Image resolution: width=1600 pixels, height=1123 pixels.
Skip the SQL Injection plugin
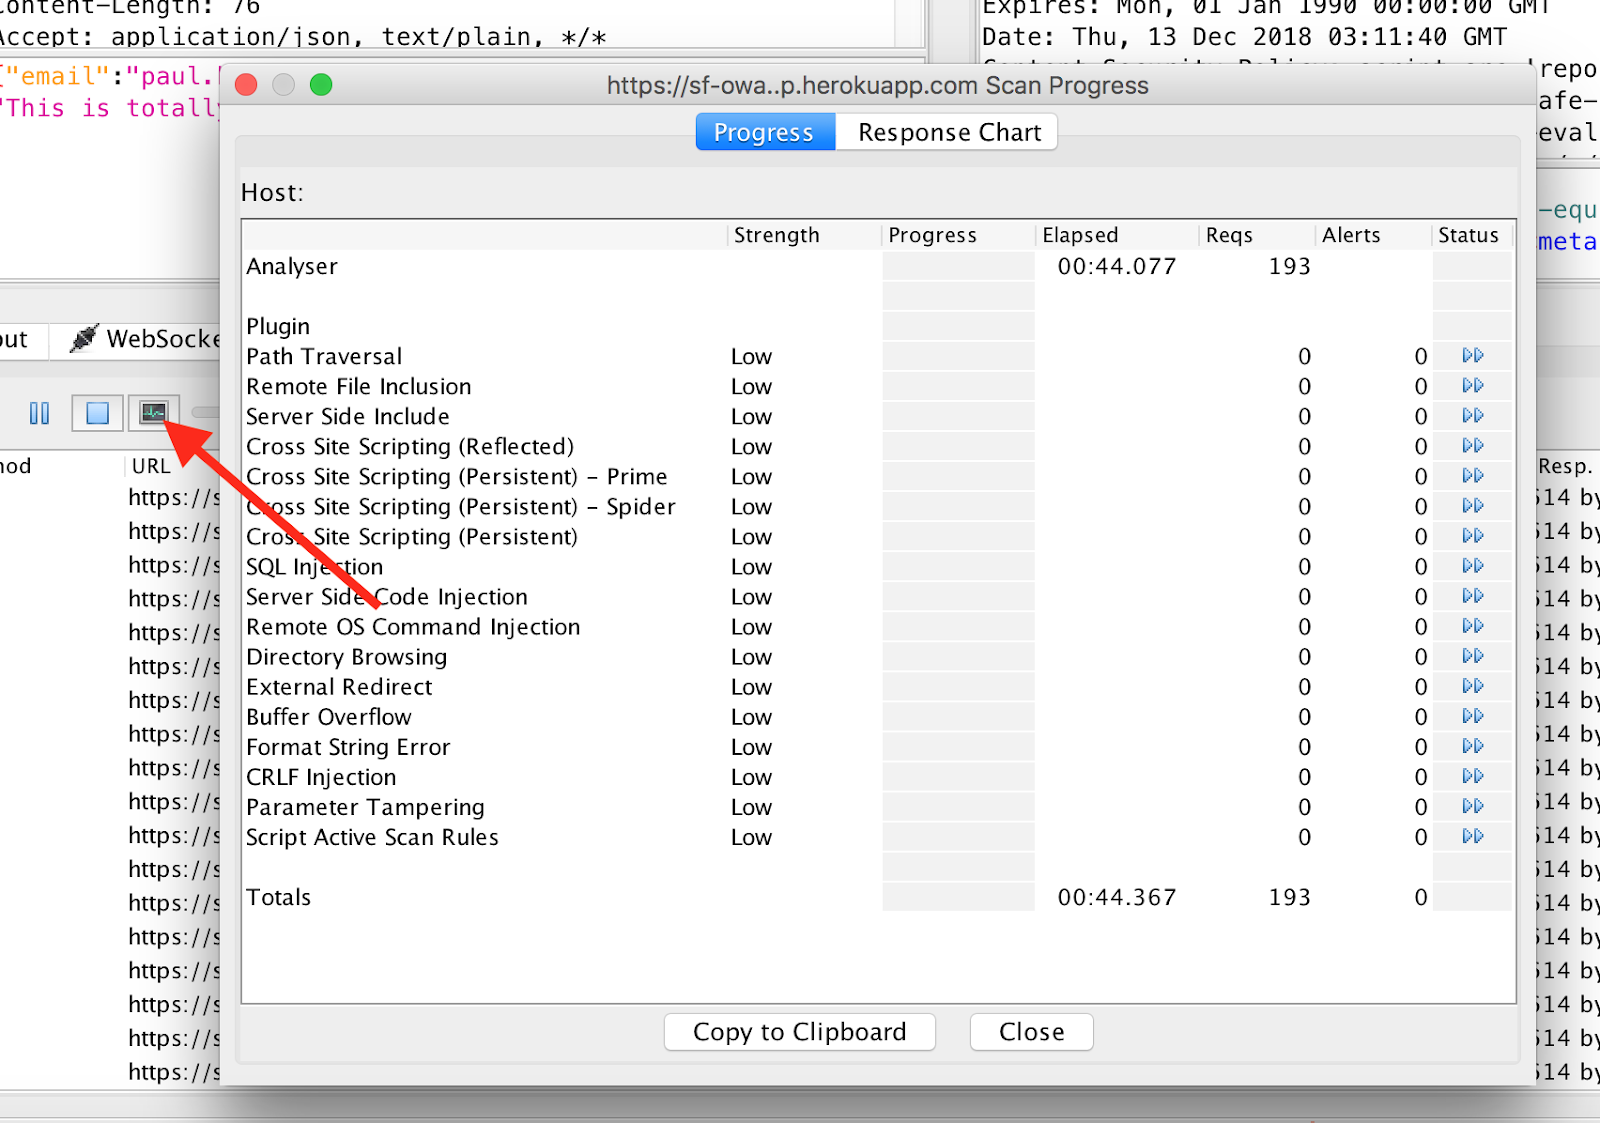(1471, 566)
